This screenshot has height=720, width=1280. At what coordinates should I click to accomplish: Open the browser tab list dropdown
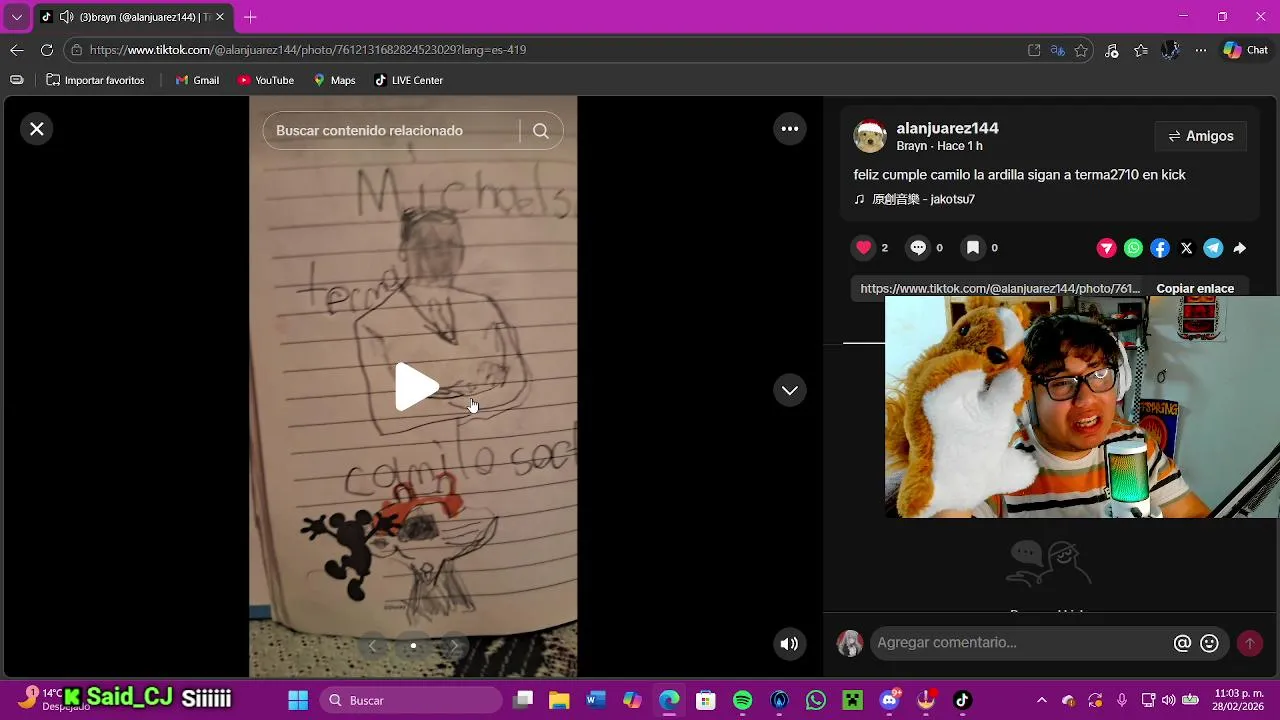[x=17, y=17]
